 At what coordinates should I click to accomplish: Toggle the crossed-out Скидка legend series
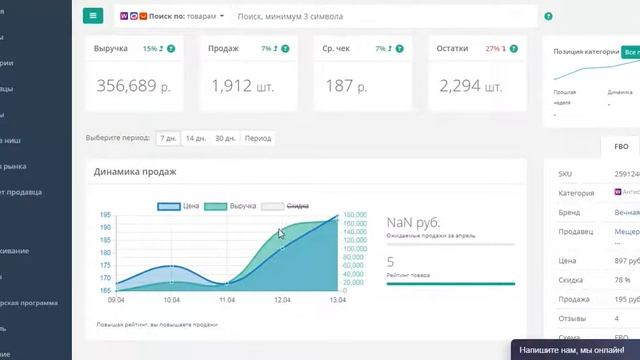click(x=285, y=206)
